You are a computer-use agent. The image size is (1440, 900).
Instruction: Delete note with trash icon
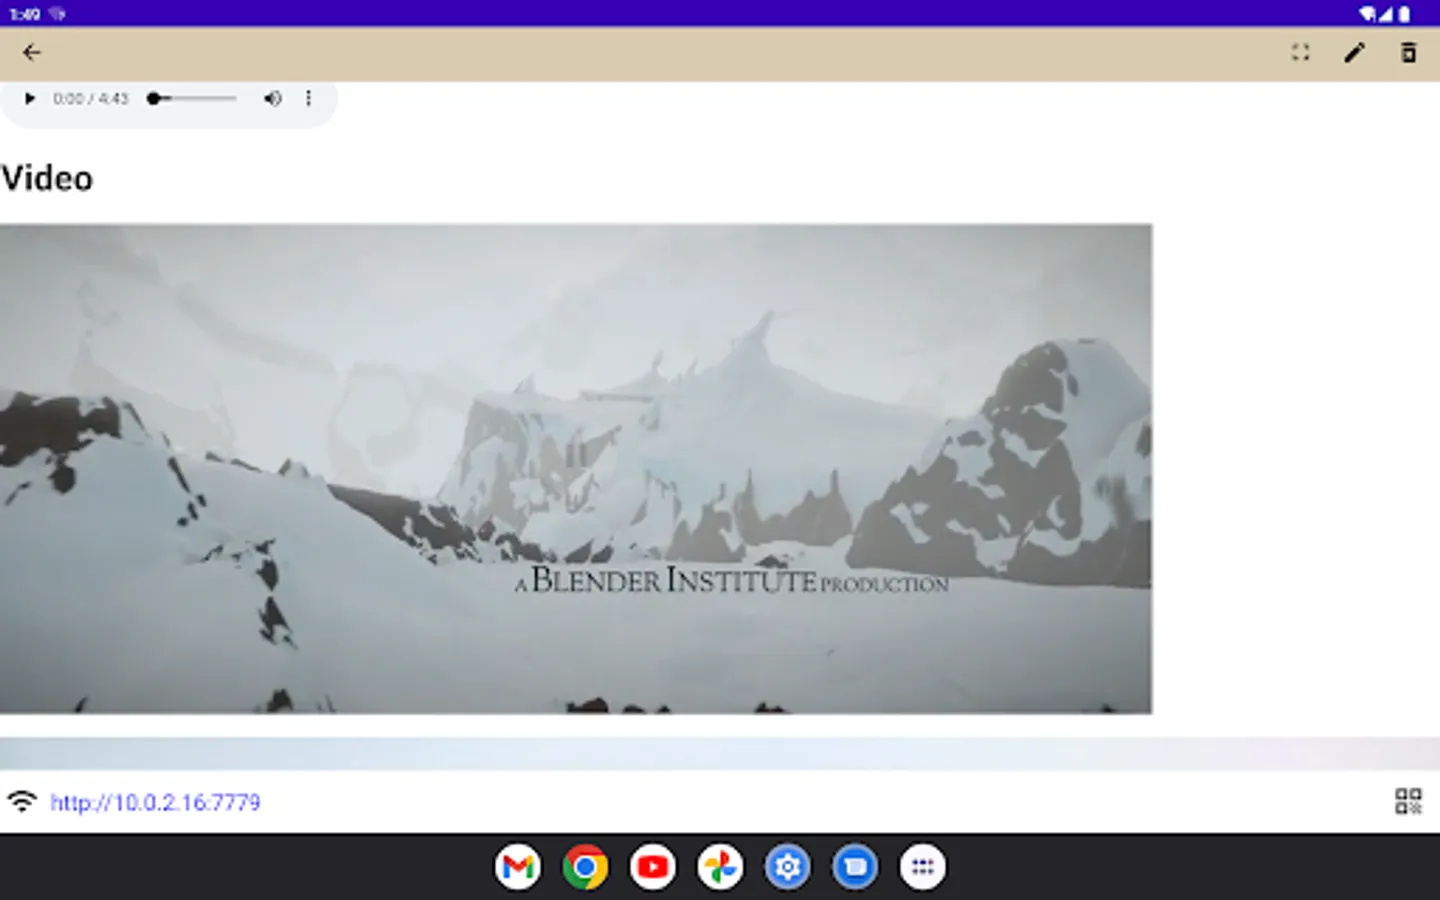point(1408,53)
